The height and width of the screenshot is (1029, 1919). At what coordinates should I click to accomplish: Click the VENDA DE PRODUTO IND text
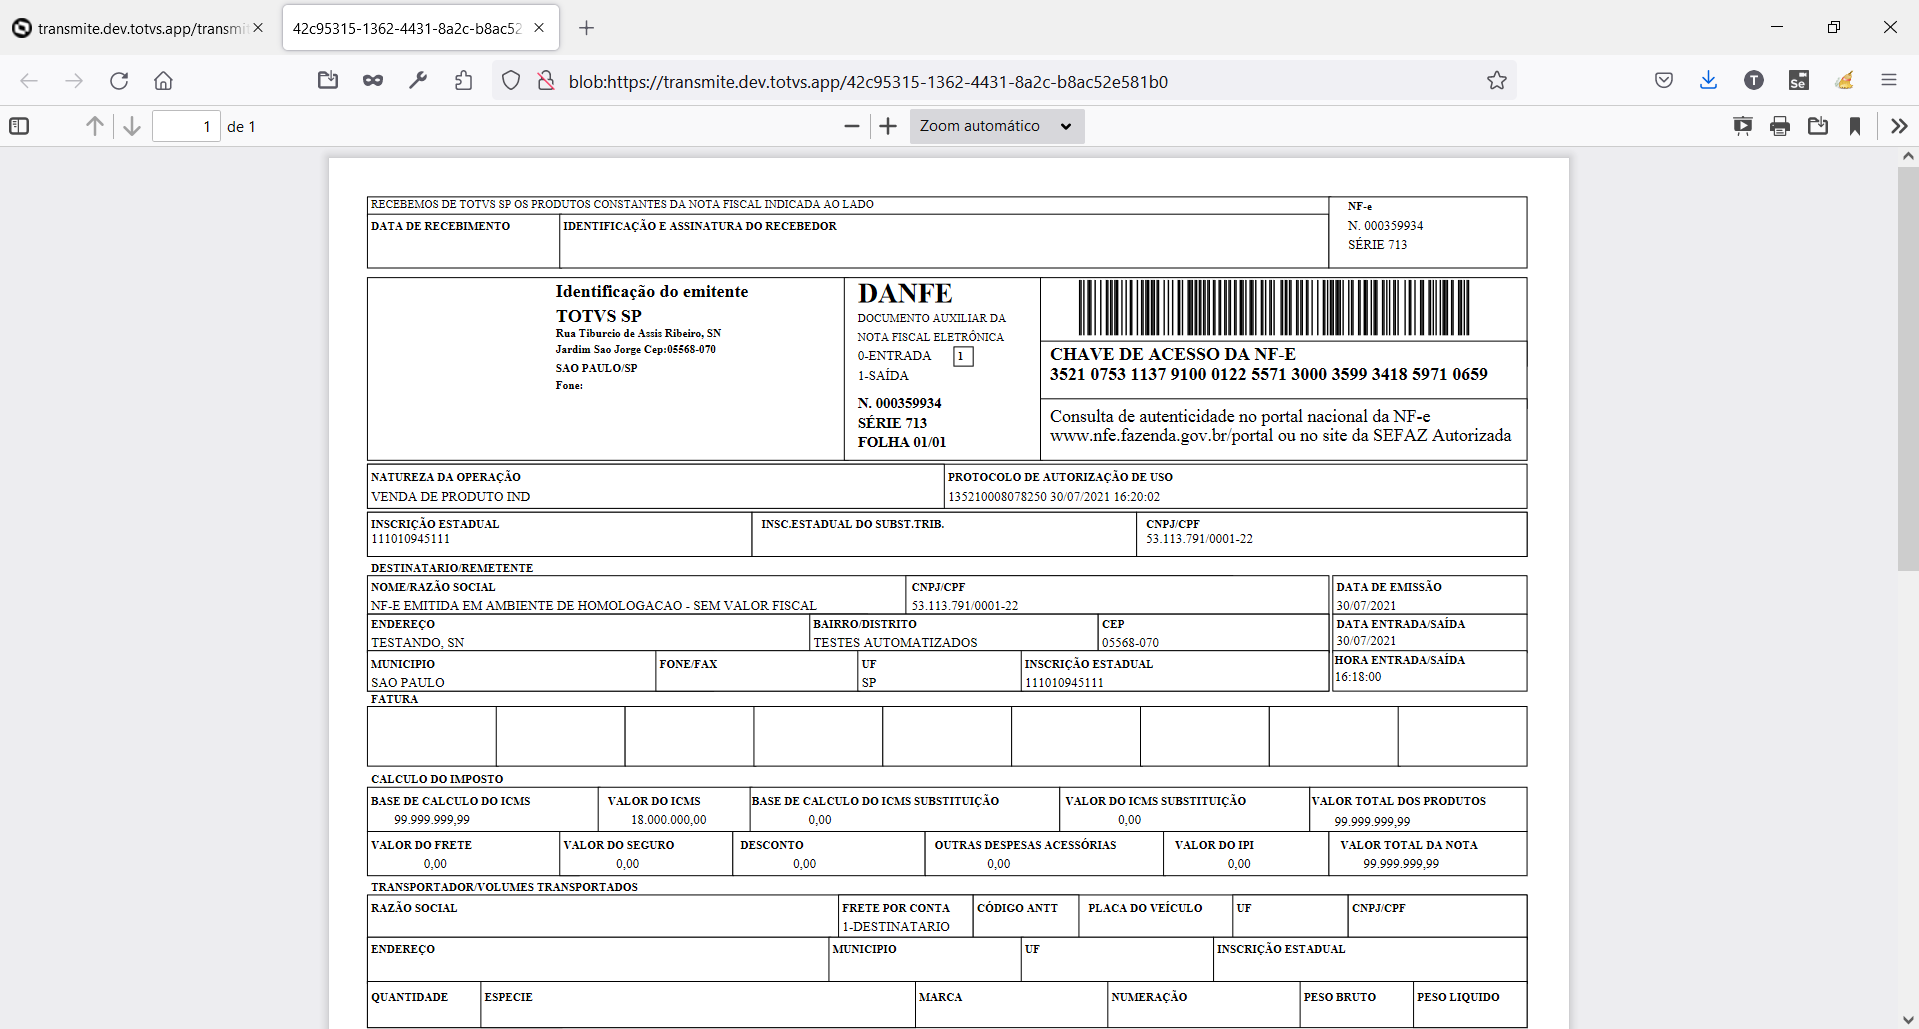point(451,497)
